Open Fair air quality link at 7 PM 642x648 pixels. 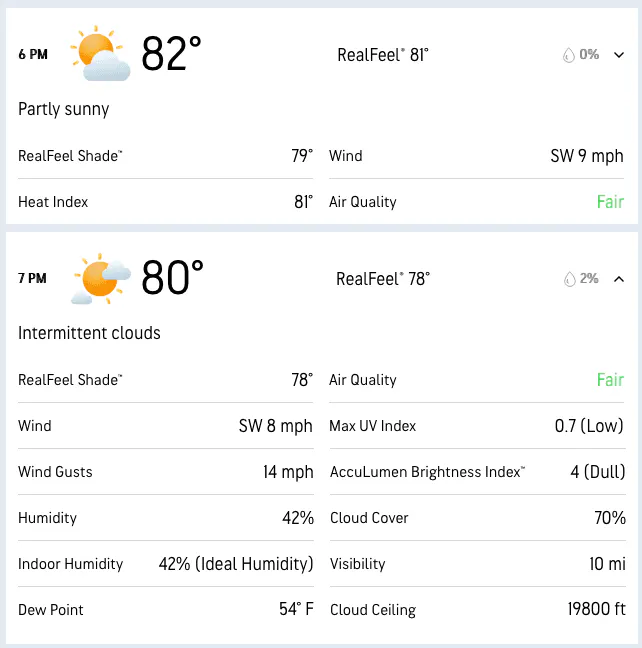pos(610,380)
